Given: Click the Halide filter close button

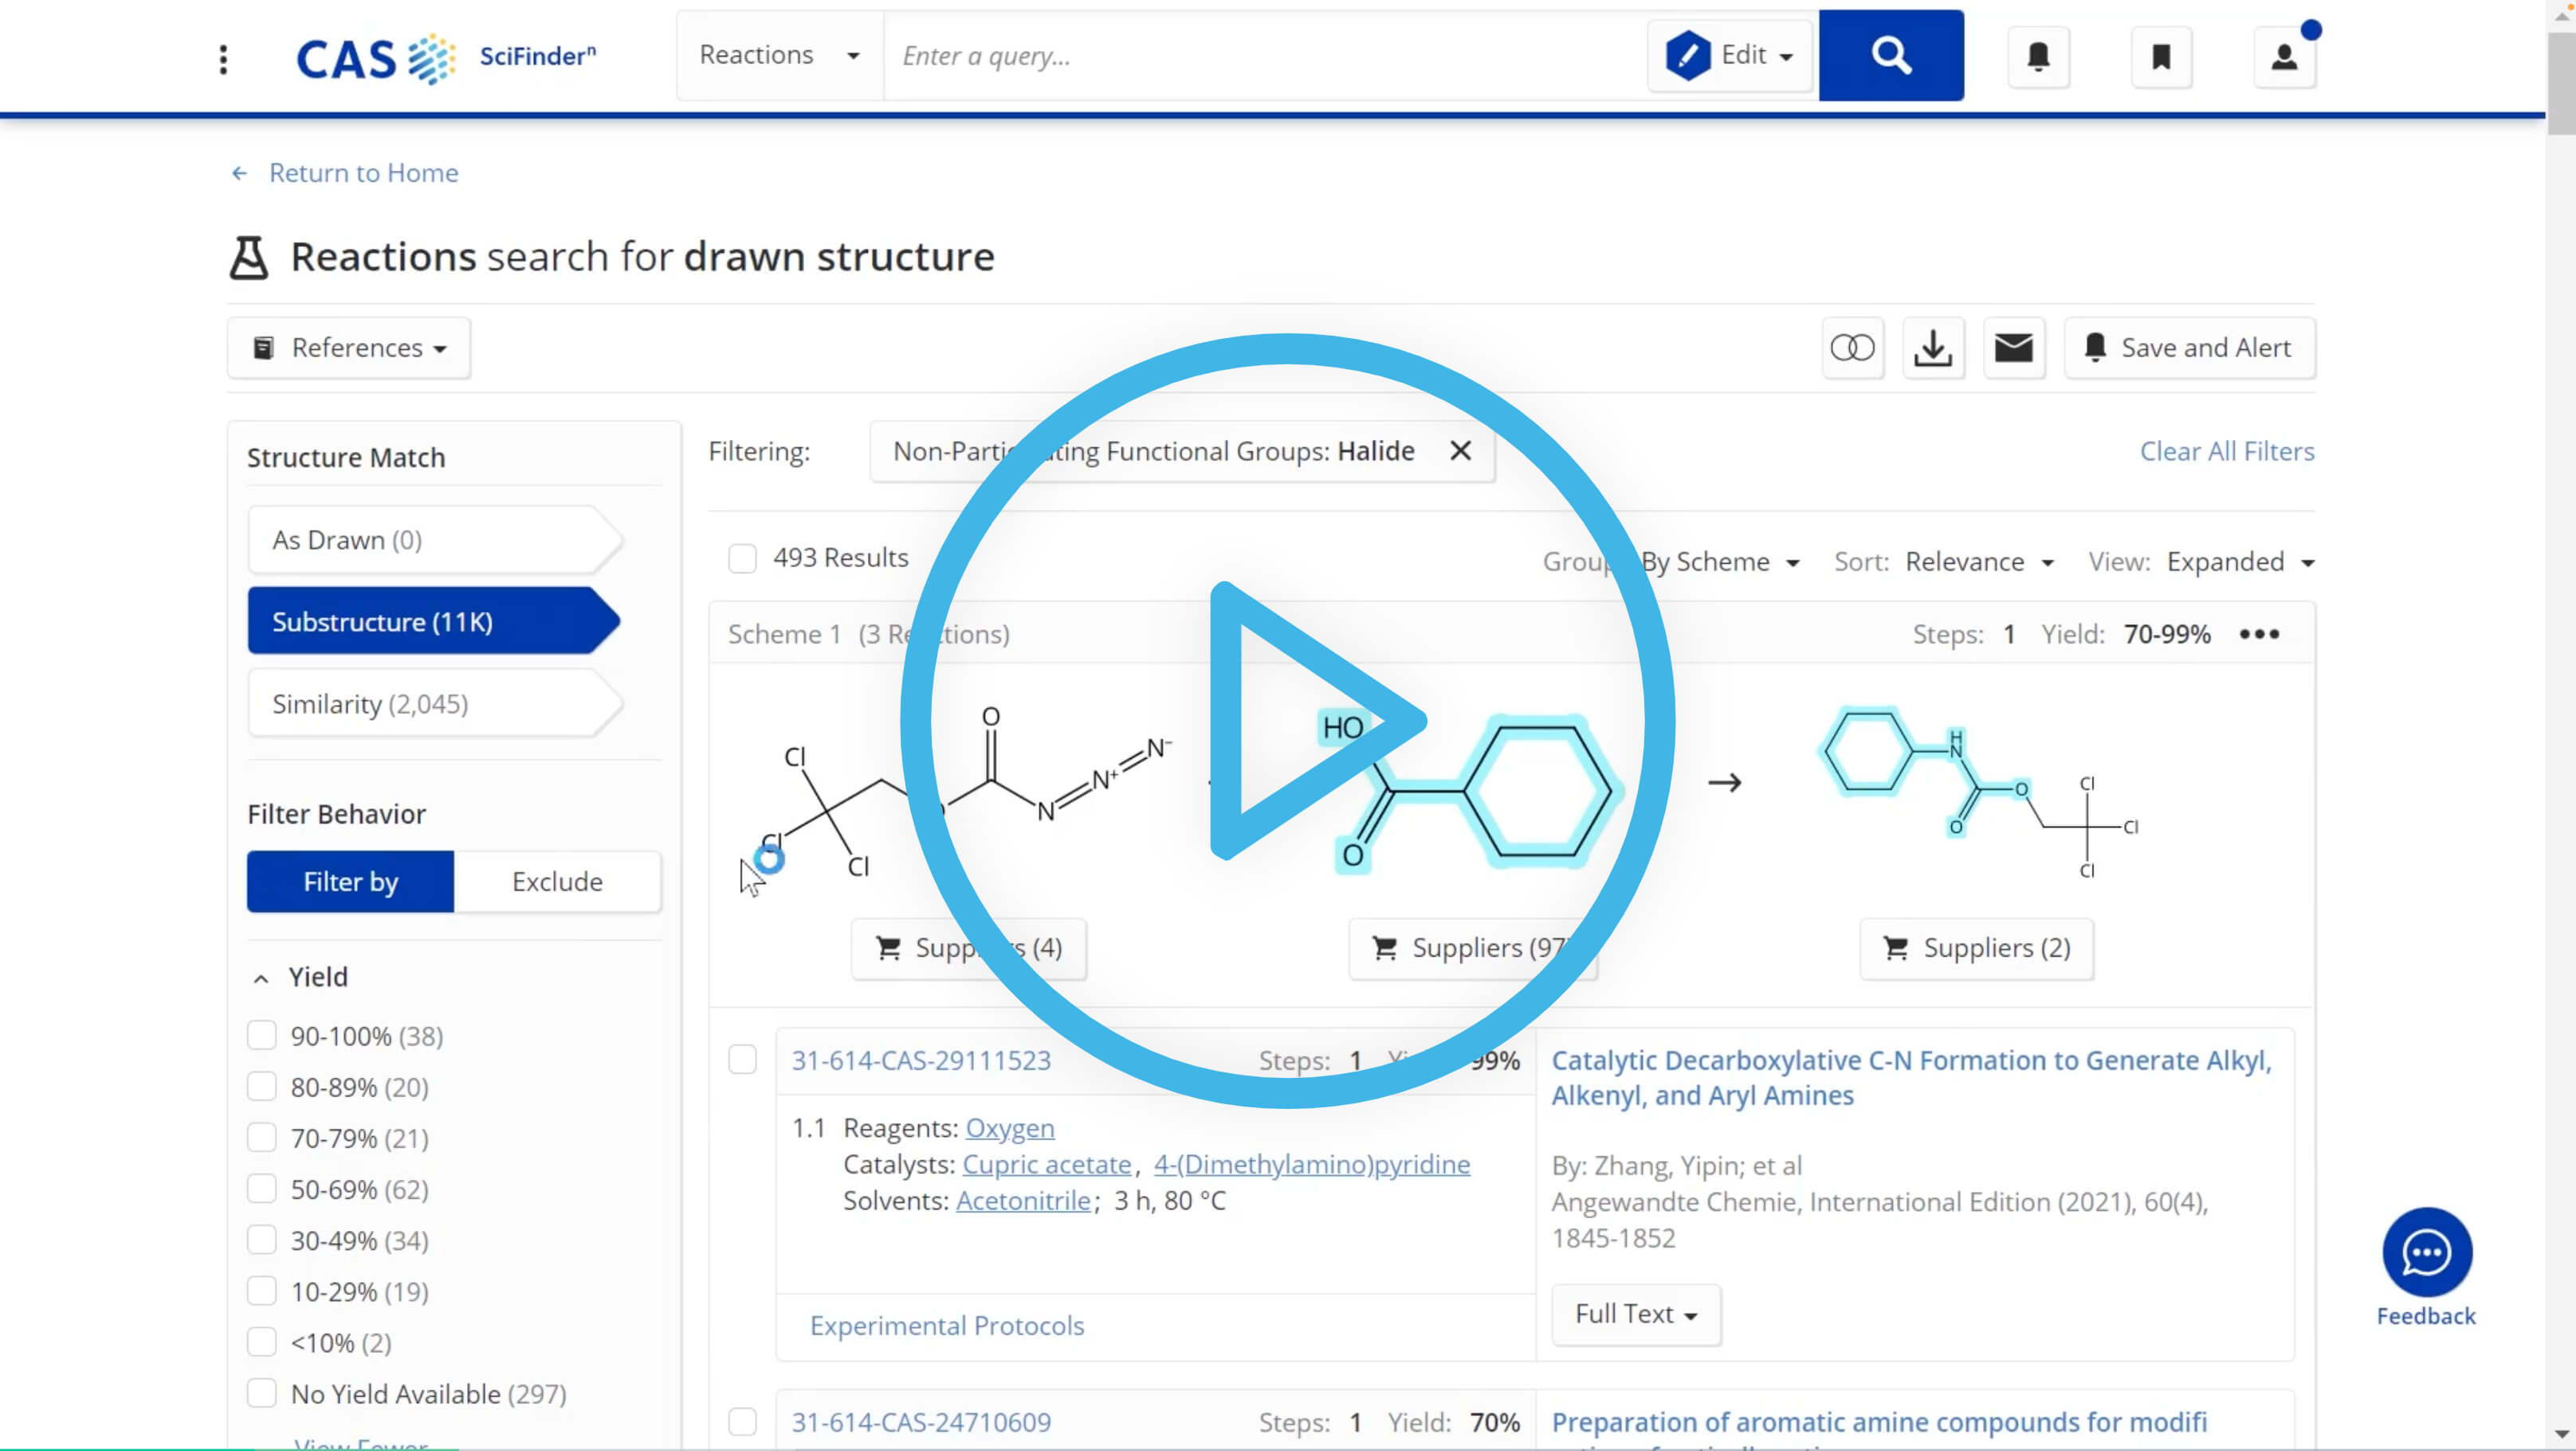Looking at the screenshot, I should (x=1462, y=451).
